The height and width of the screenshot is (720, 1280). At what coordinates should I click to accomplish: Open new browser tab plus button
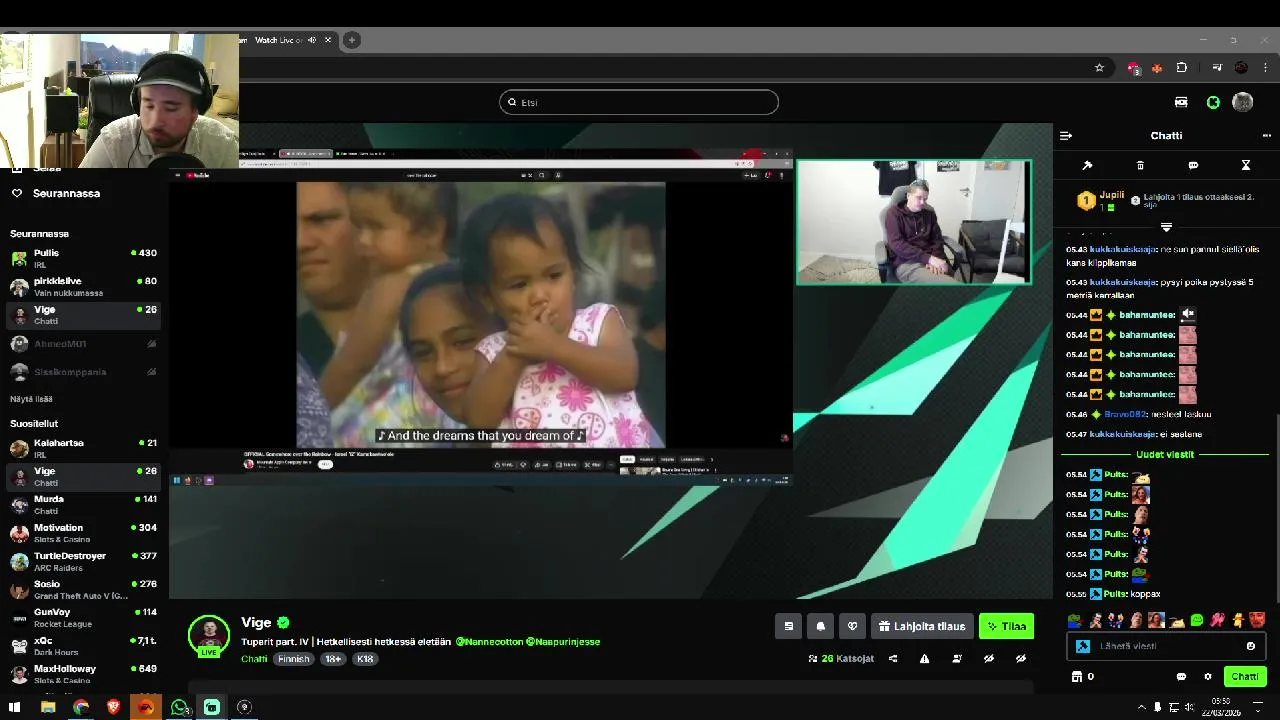351,40
